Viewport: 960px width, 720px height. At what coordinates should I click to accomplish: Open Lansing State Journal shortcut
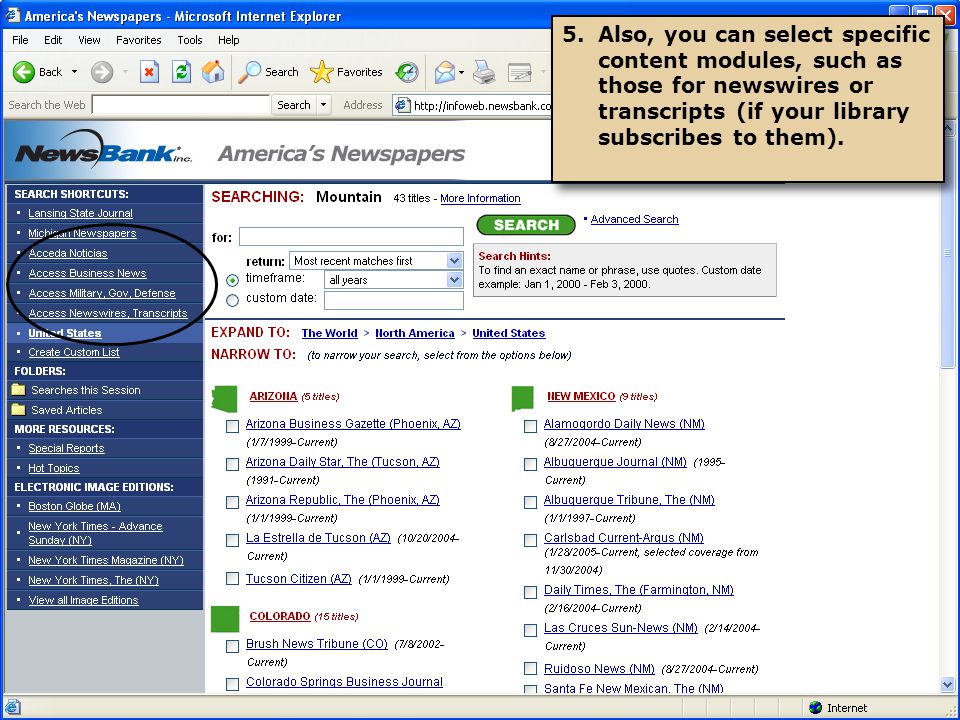point(80,213)
